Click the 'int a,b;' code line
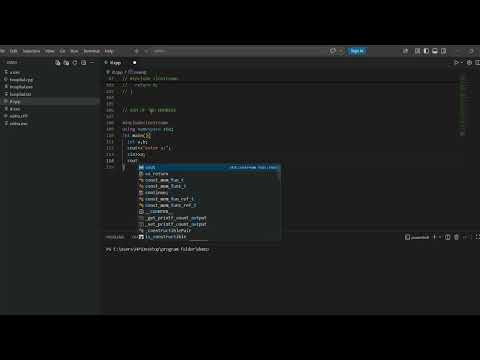 (x=137, y=142)
